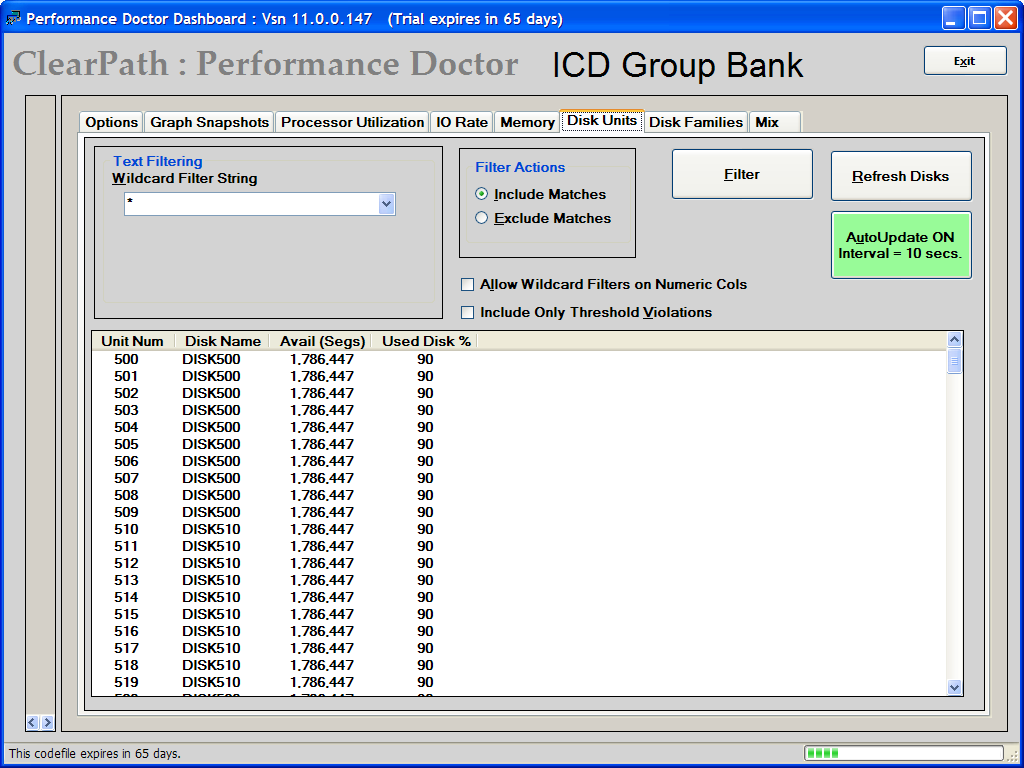
Task: Click the Filter button
Action: tap(743, 174)
